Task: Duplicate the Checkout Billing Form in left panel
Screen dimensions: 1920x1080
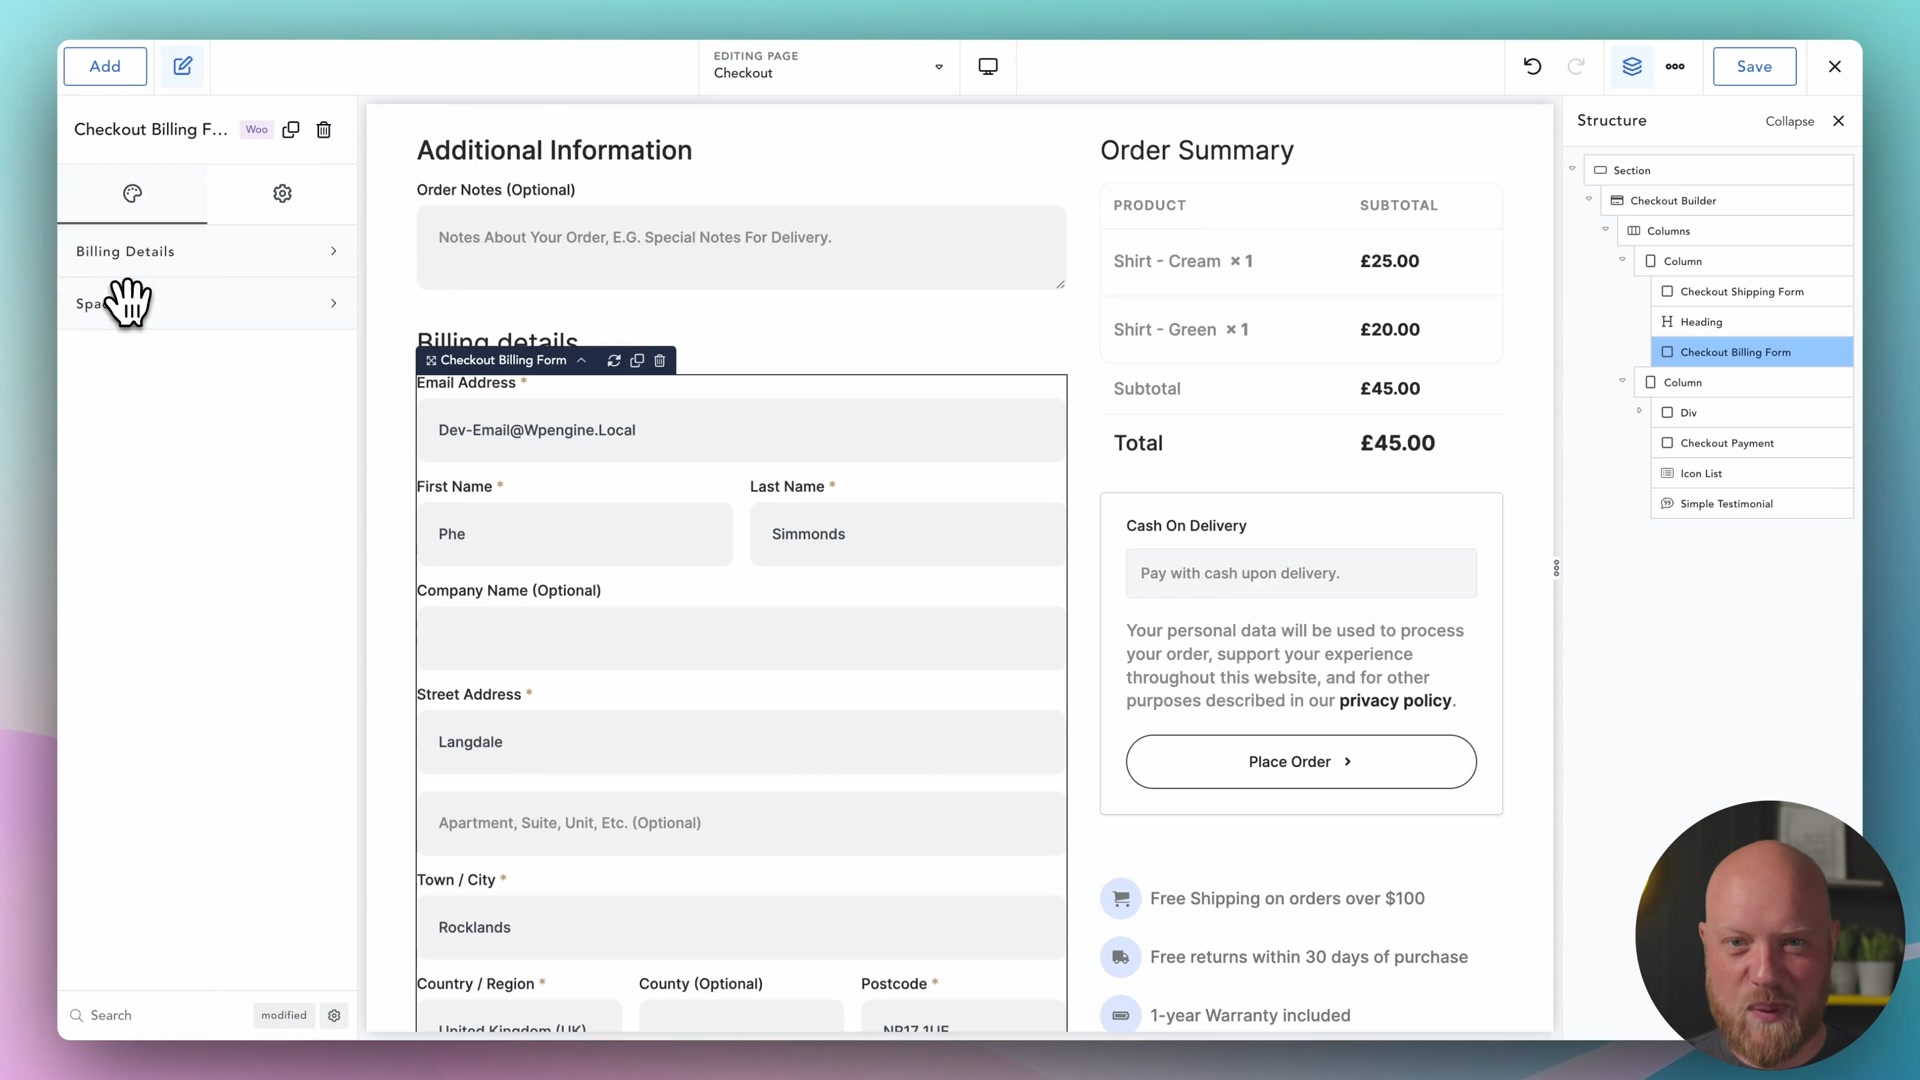Action: [x=291, y=129]
